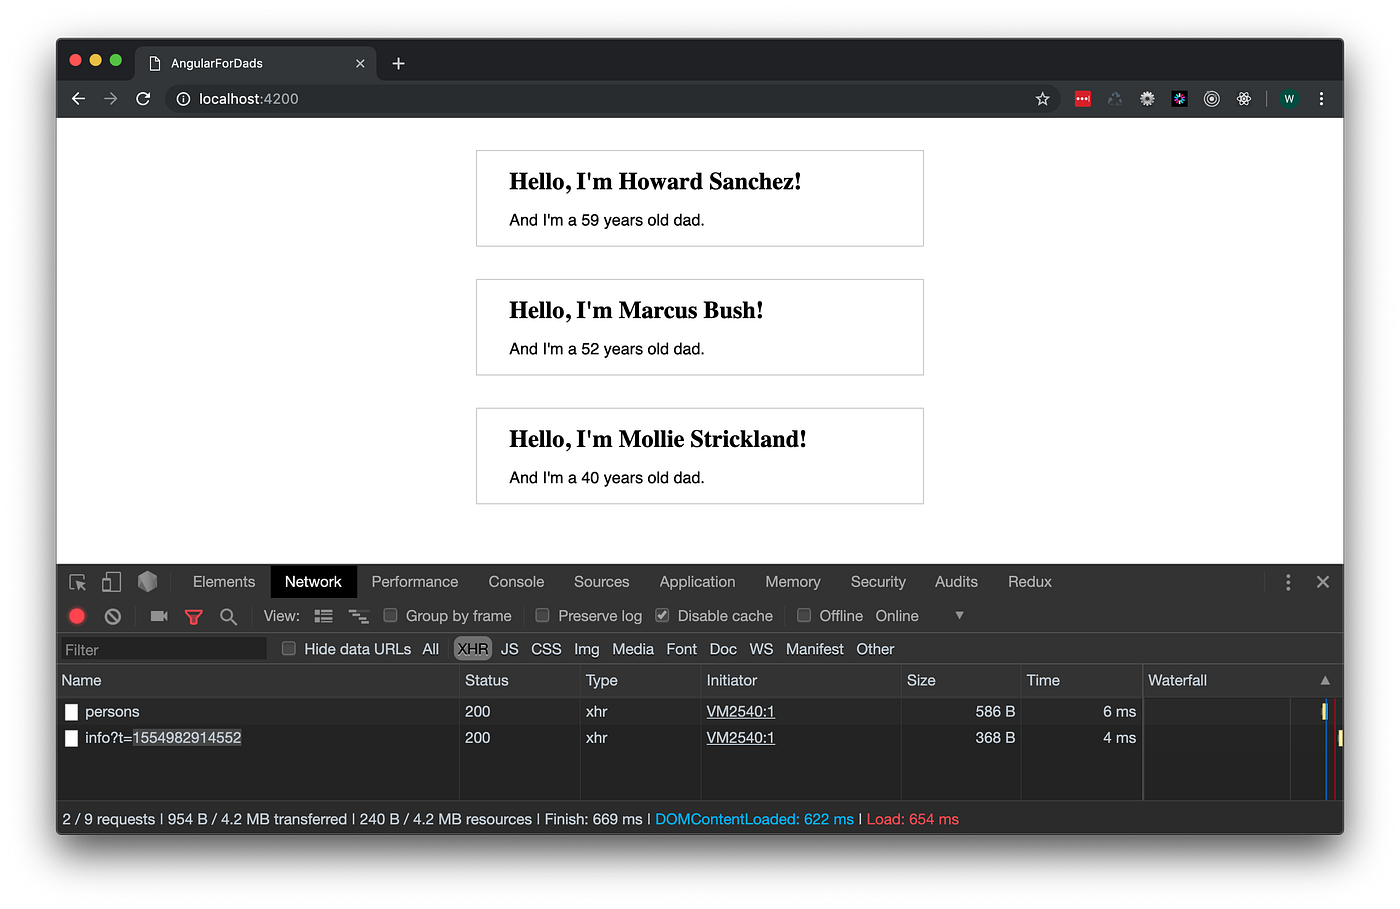Switch to the Console tab
Image resolution: width=1400 pixels, height=909 pixels.
point(515,581)
